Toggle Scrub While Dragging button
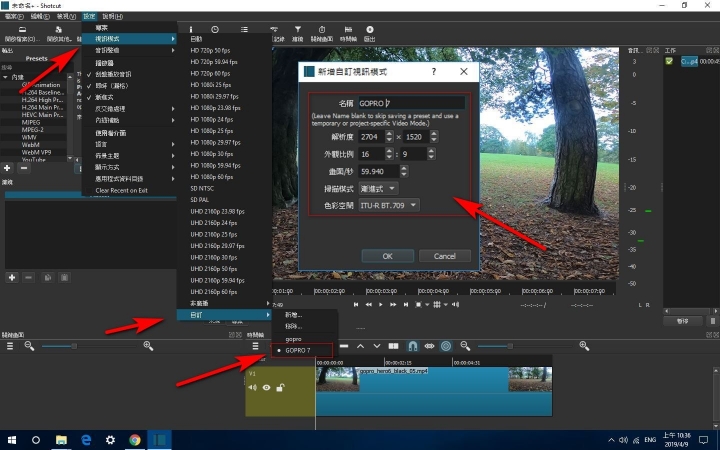This screenshot has height=450, width=720. pyautogui.click(x=429, y=346)
